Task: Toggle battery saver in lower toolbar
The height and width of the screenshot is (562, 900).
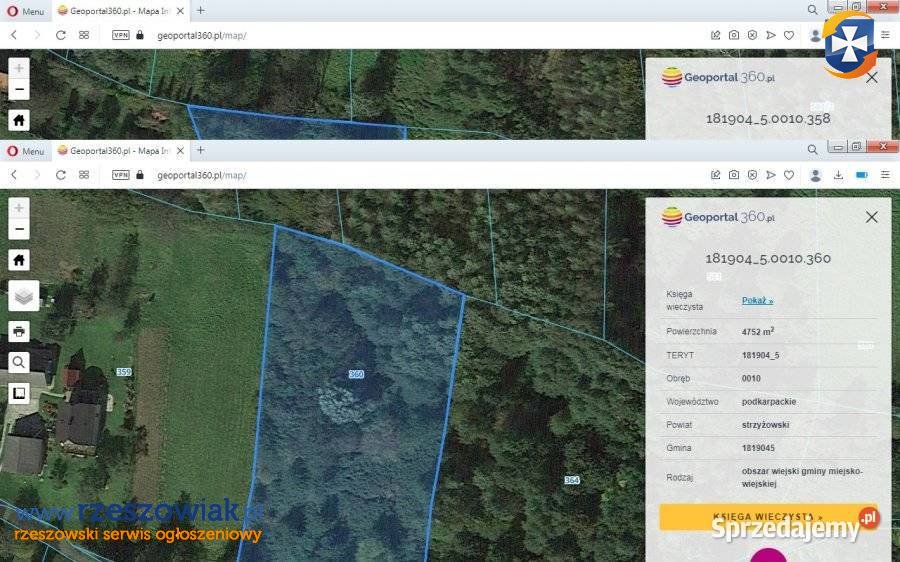Action: tap(861, 175)
